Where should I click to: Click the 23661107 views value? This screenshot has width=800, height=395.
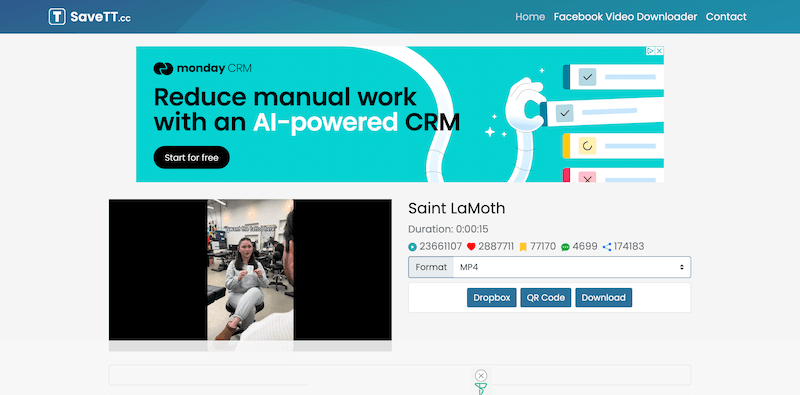point(441,246)
